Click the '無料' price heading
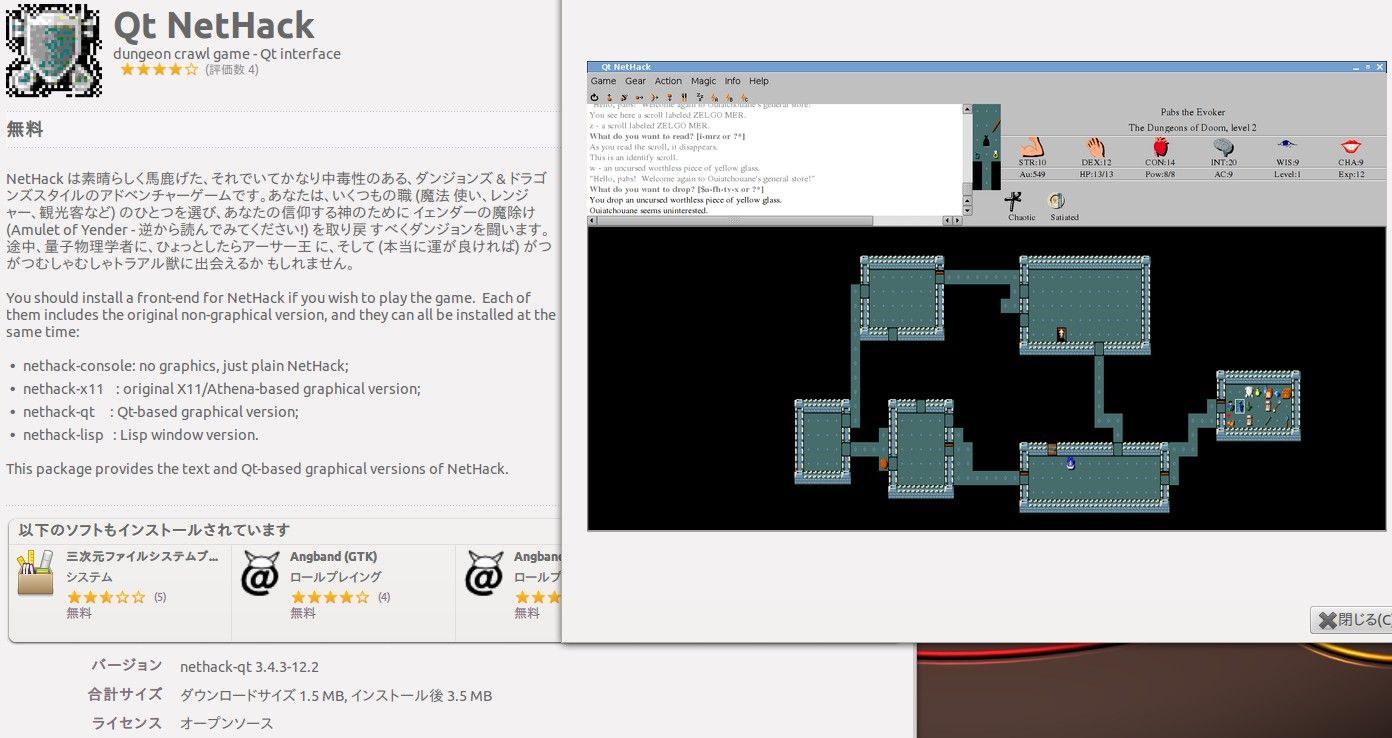The image size is (1392, 738). (25, 129)
